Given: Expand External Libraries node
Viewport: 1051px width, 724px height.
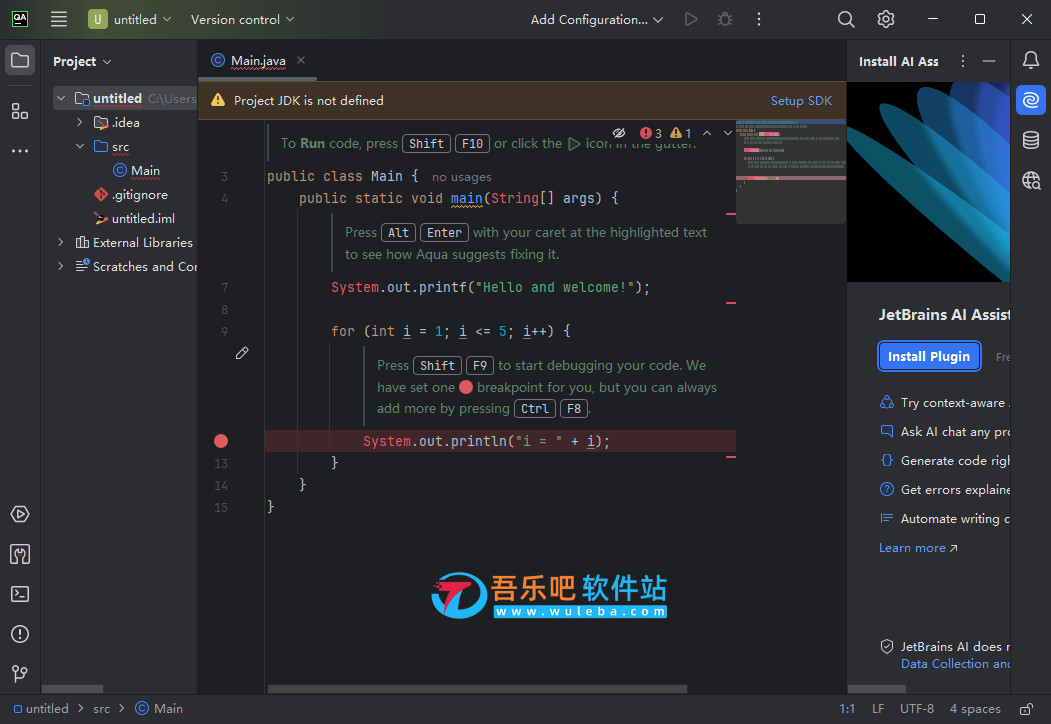Looking at the screenshot, I should click(x=61, y=242).
